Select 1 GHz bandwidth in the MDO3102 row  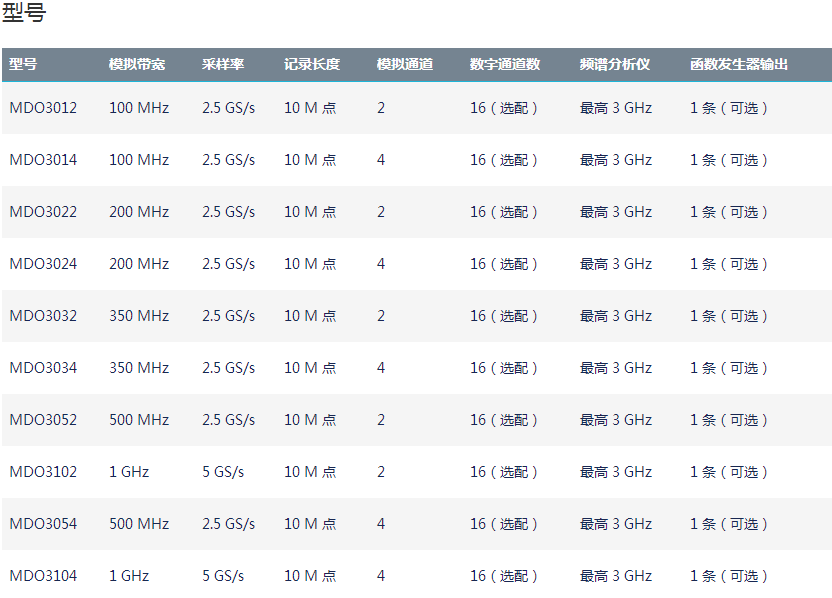[129, 472]
